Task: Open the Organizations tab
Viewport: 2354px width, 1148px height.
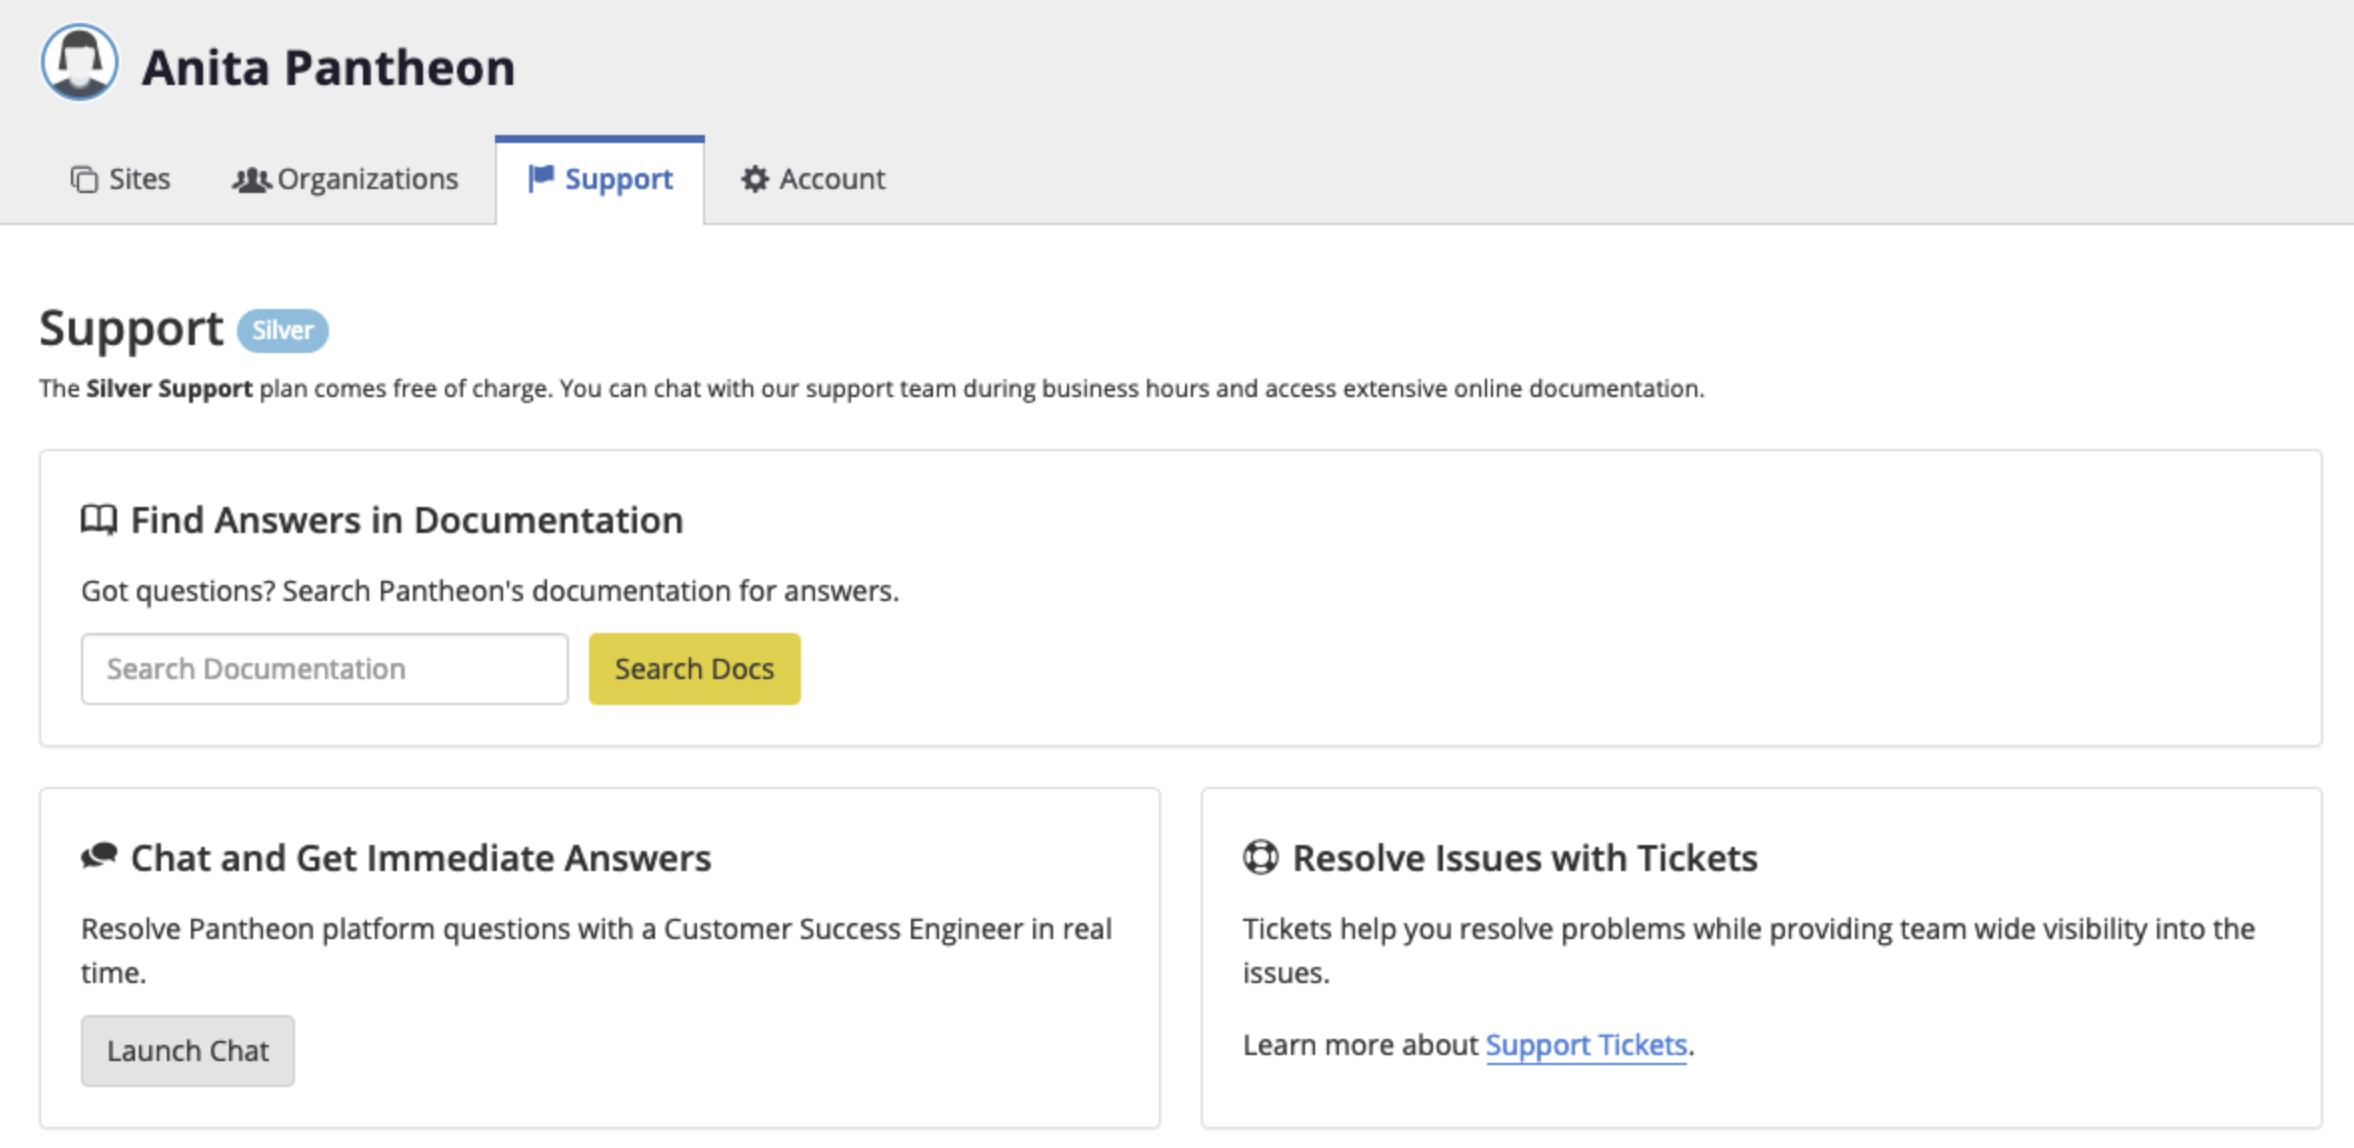Action: coord(369,179)
